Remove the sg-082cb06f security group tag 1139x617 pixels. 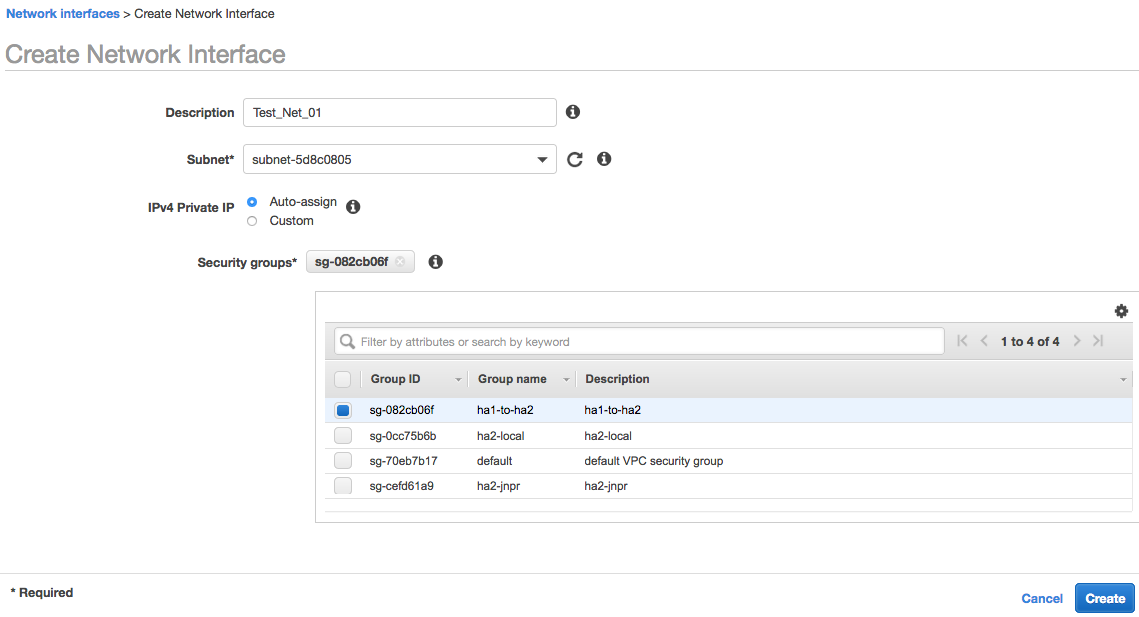pos(400,262)
